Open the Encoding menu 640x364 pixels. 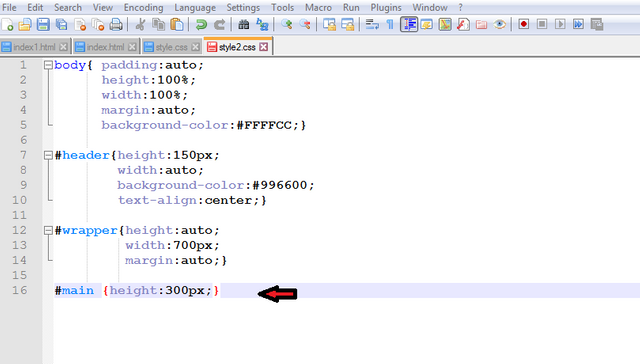pyautogui.click(x=143, y=7)
